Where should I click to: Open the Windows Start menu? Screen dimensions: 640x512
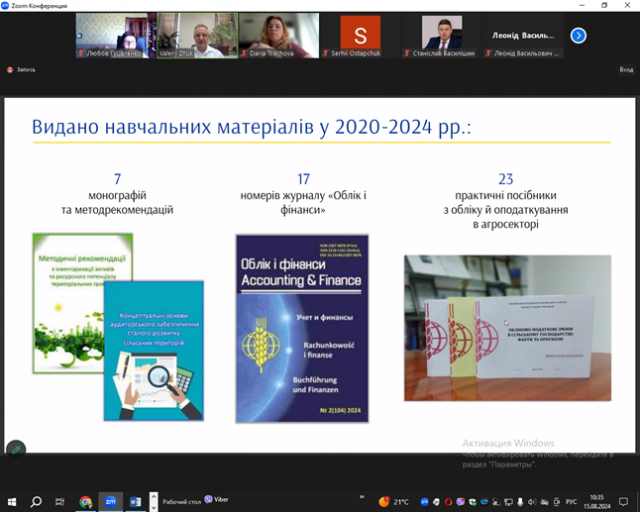click(12, 501)
